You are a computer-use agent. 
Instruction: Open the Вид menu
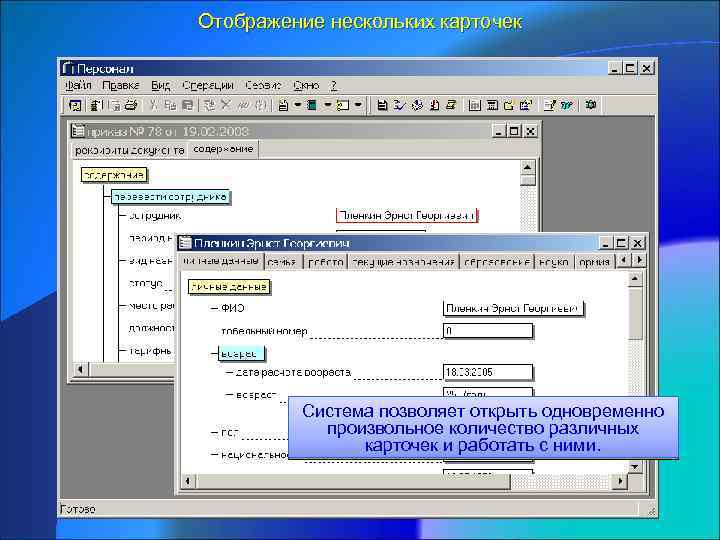click(161, 85)
